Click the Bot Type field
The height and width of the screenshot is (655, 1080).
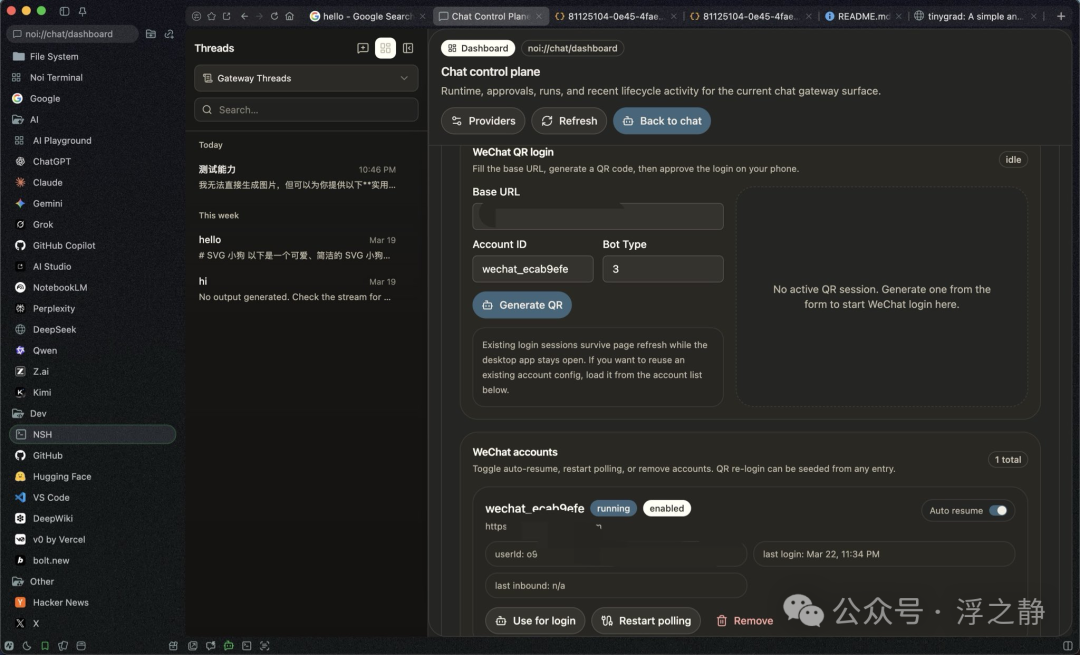pos(663,269)
